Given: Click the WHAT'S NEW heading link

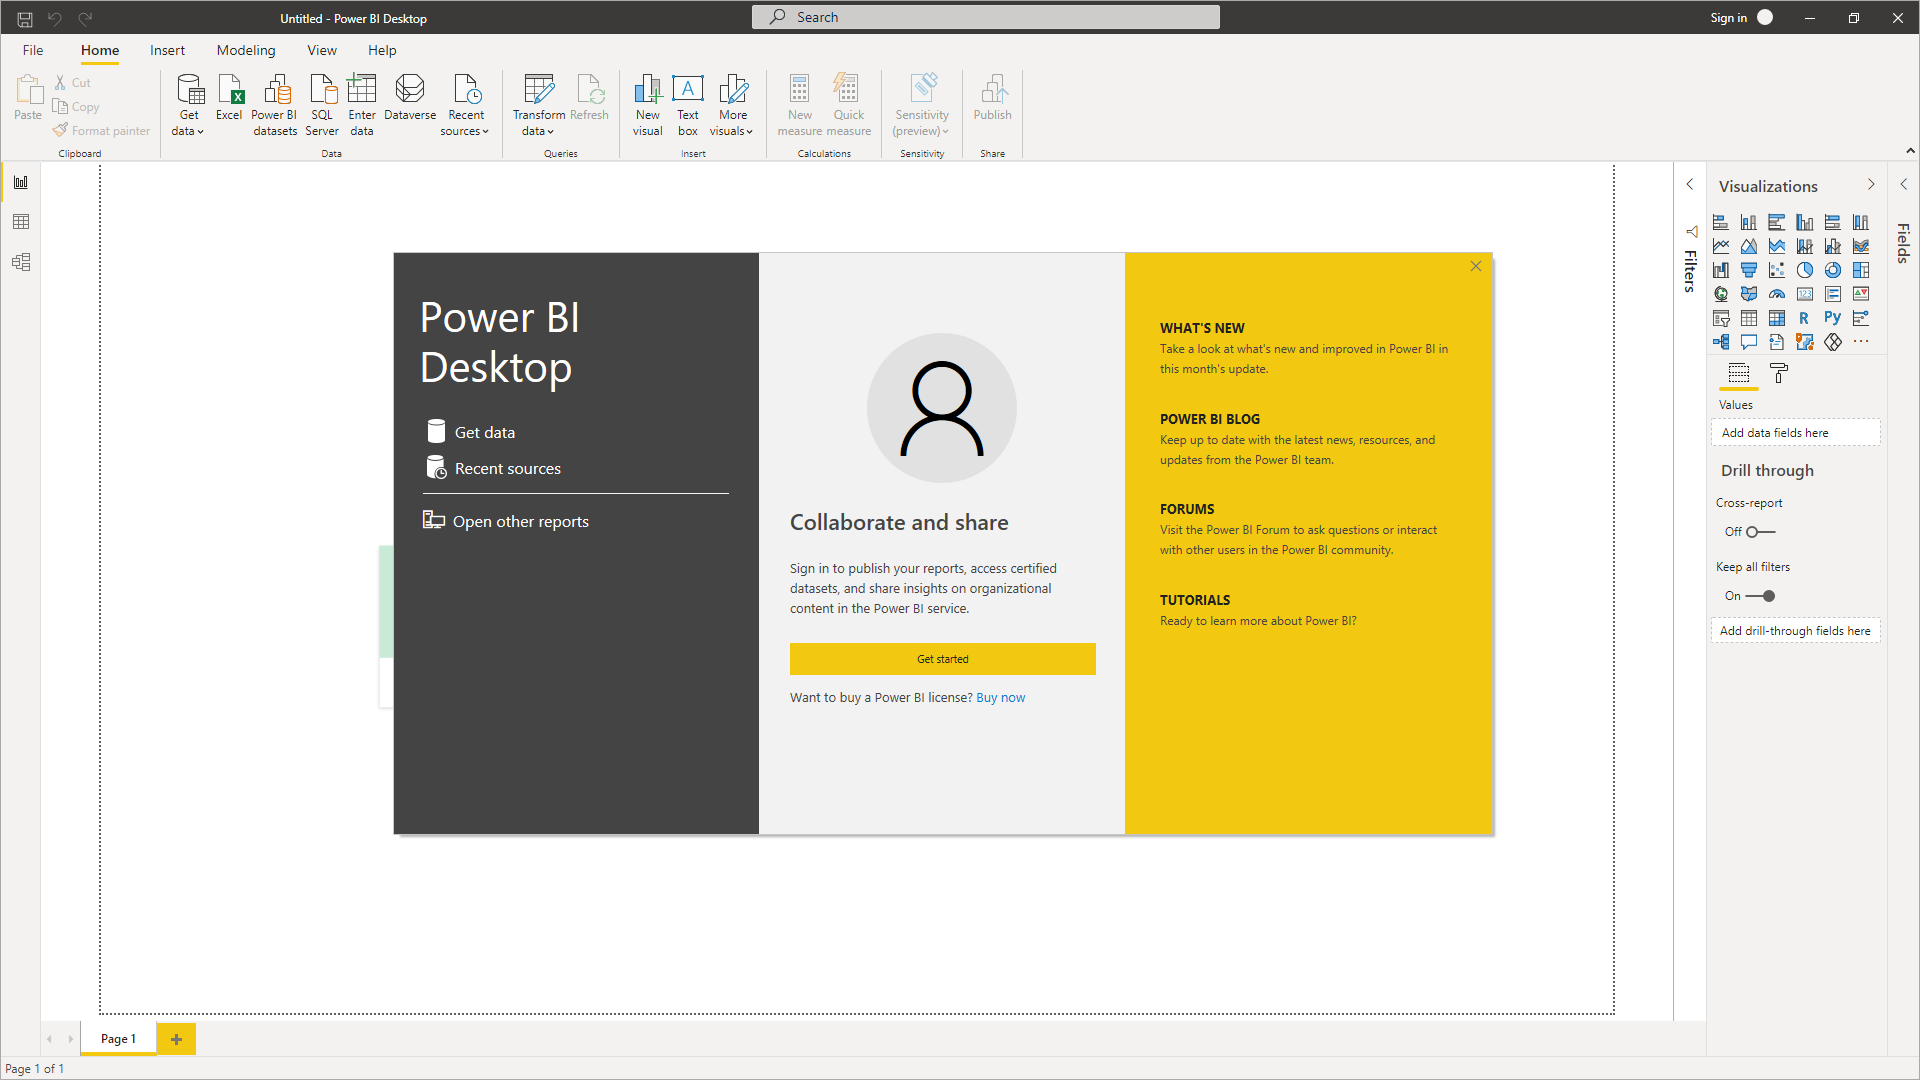Looking at the screenshot, I should (1202, 328).
